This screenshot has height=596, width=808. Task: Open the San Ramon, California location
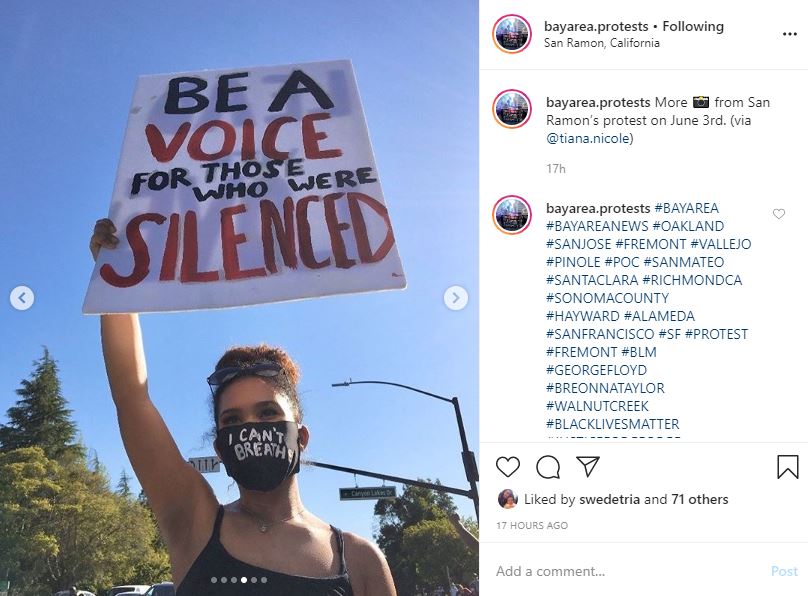tap(601, 43)
